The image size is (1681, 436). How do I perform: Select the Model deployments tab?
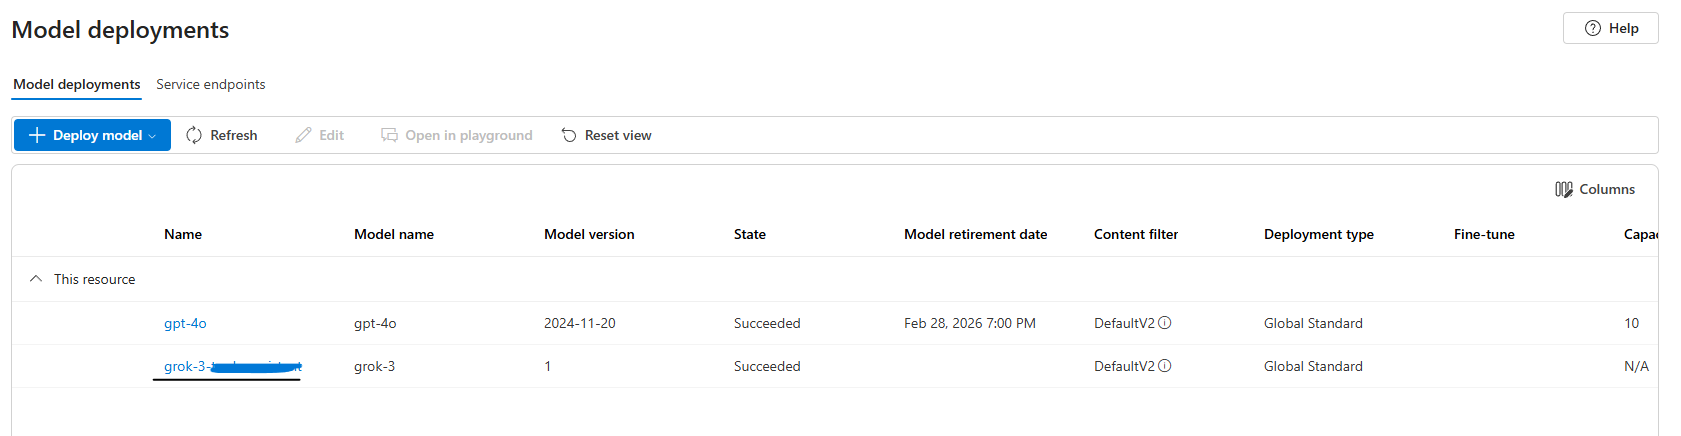pos(76,84)
